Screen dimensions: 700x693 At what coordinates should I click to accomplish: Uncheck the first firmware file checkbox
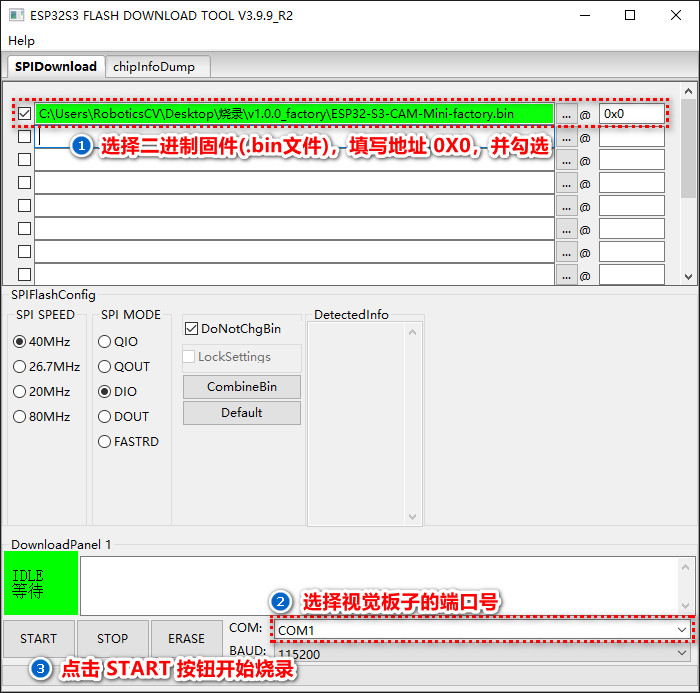coord(25,113)
